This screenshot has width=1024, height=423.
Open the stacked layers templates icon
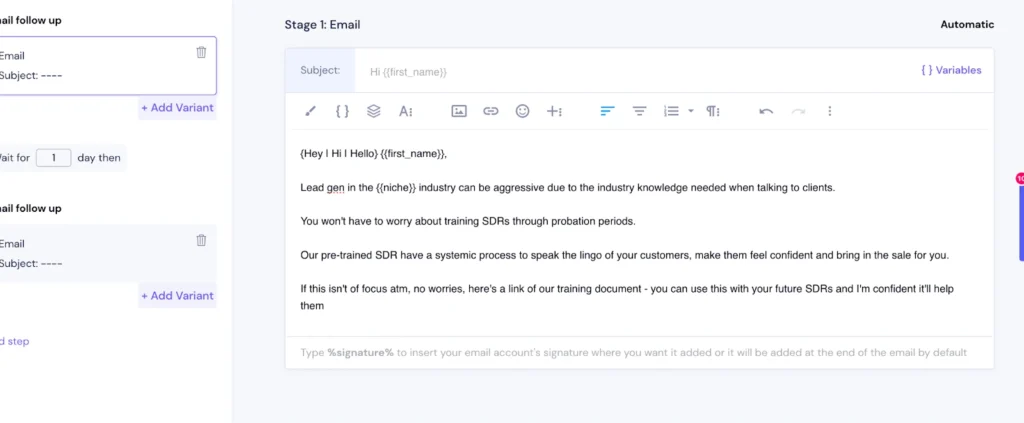coord(374,111)
